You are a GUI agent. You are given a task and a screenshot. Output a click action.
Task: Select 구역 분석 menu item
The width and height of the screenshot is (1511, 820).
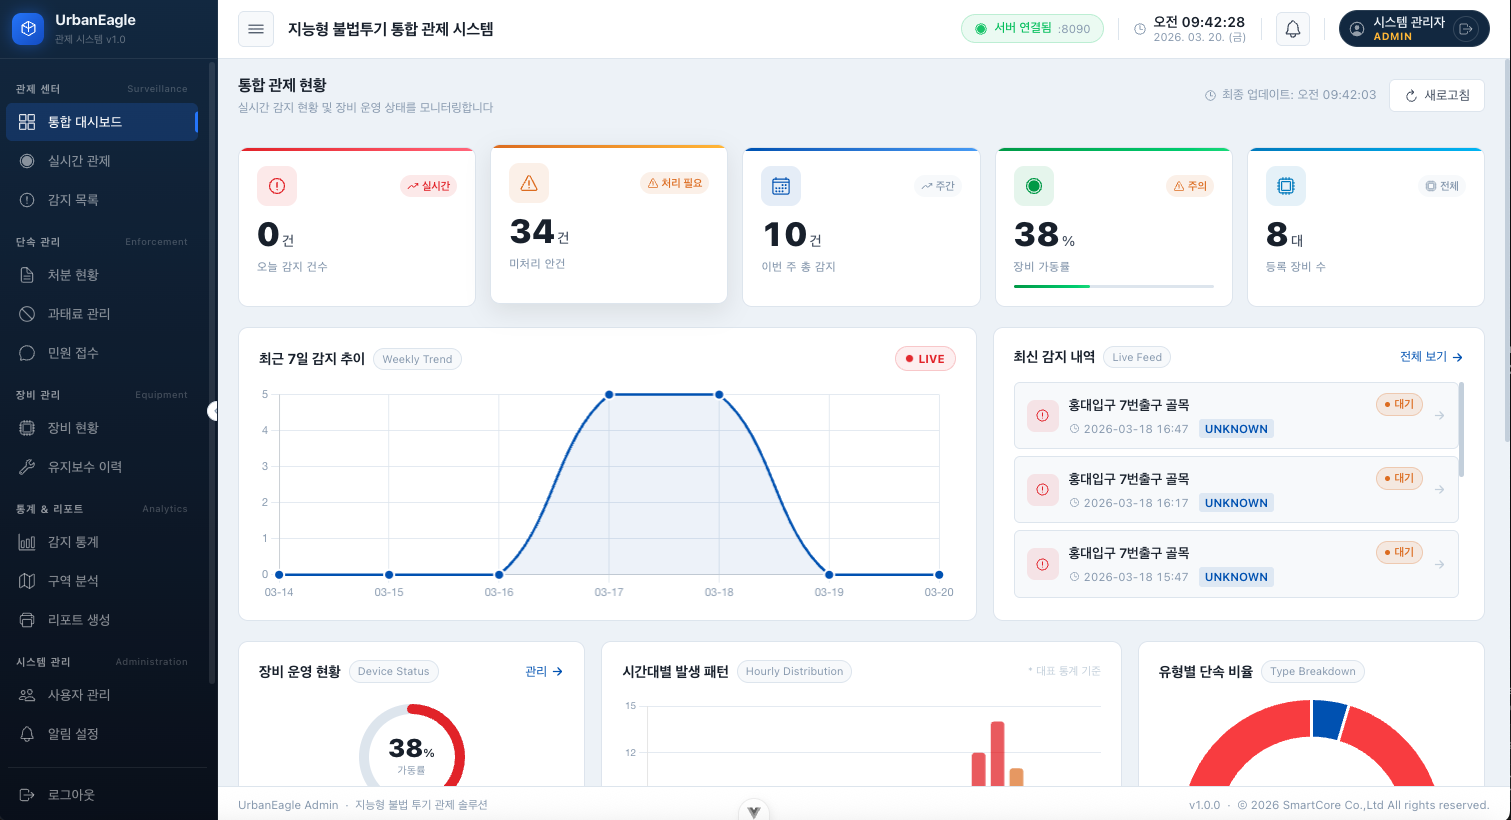click(x=102, y=581)
